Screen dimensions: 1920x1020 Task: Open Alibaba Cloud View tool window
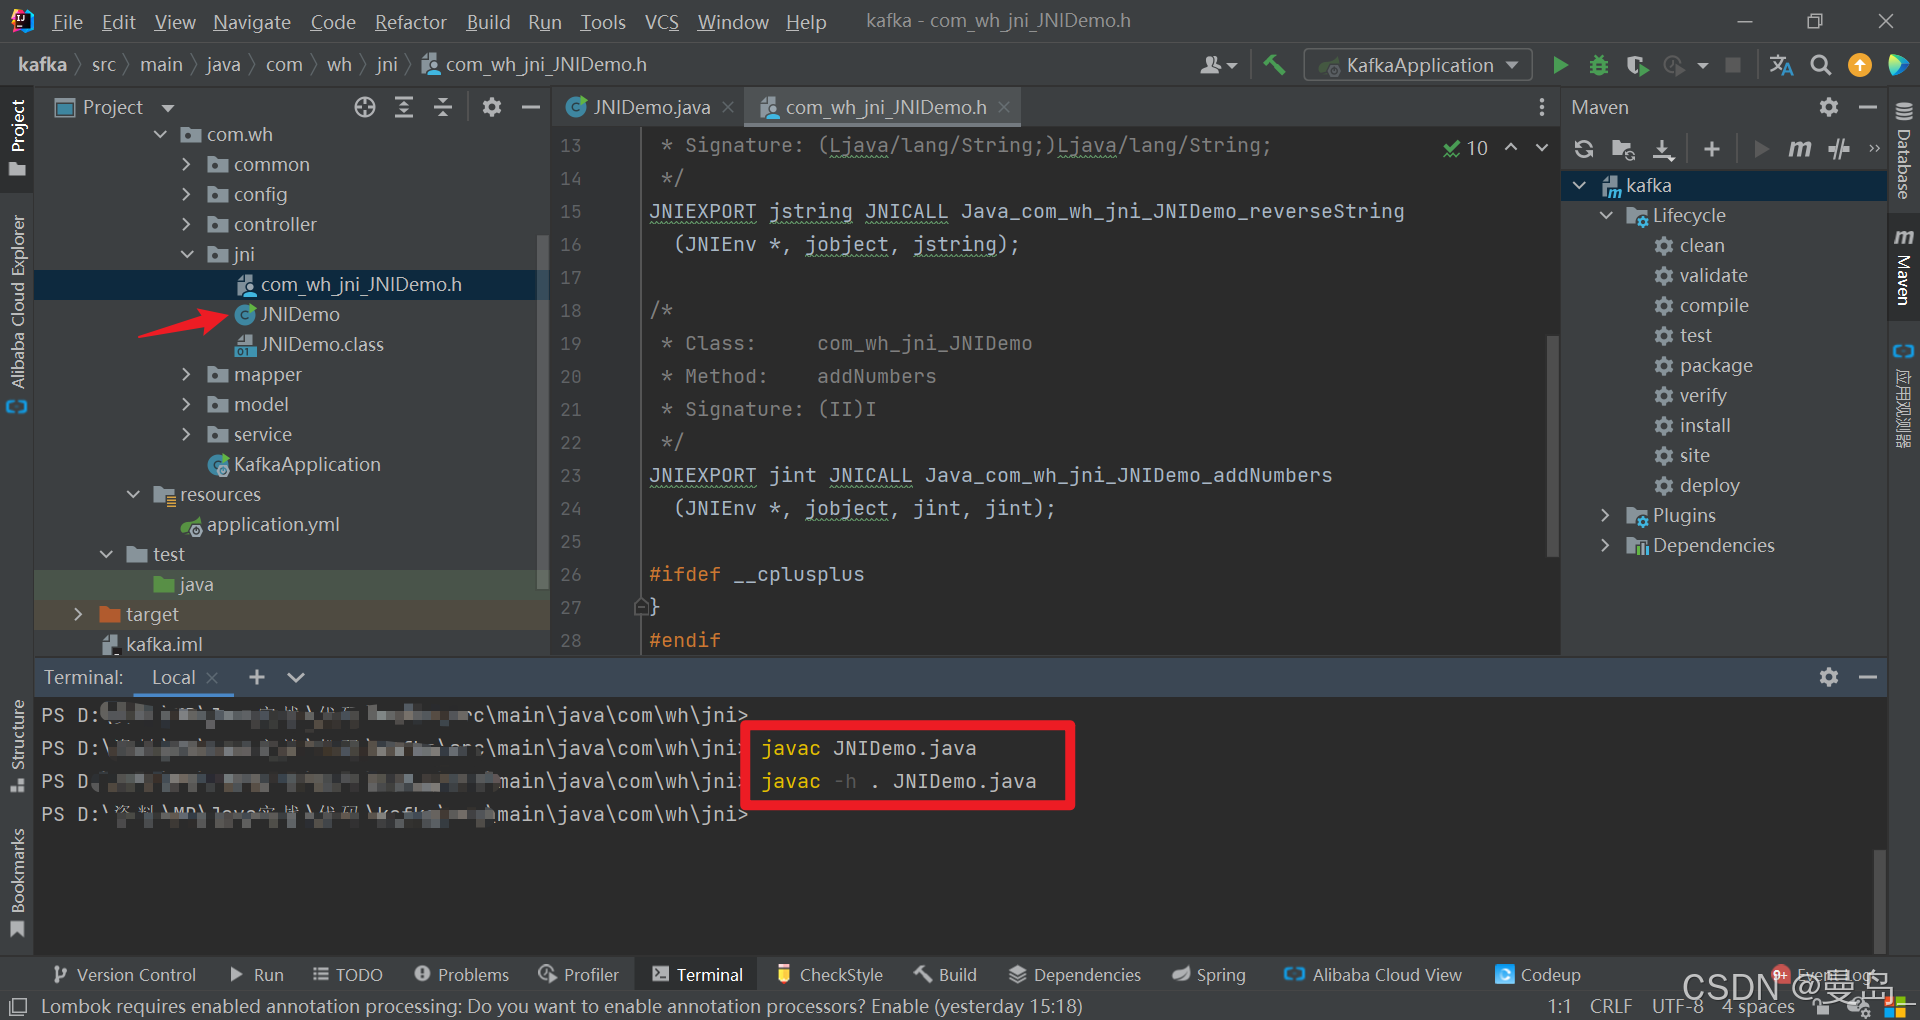(1373, 975)
